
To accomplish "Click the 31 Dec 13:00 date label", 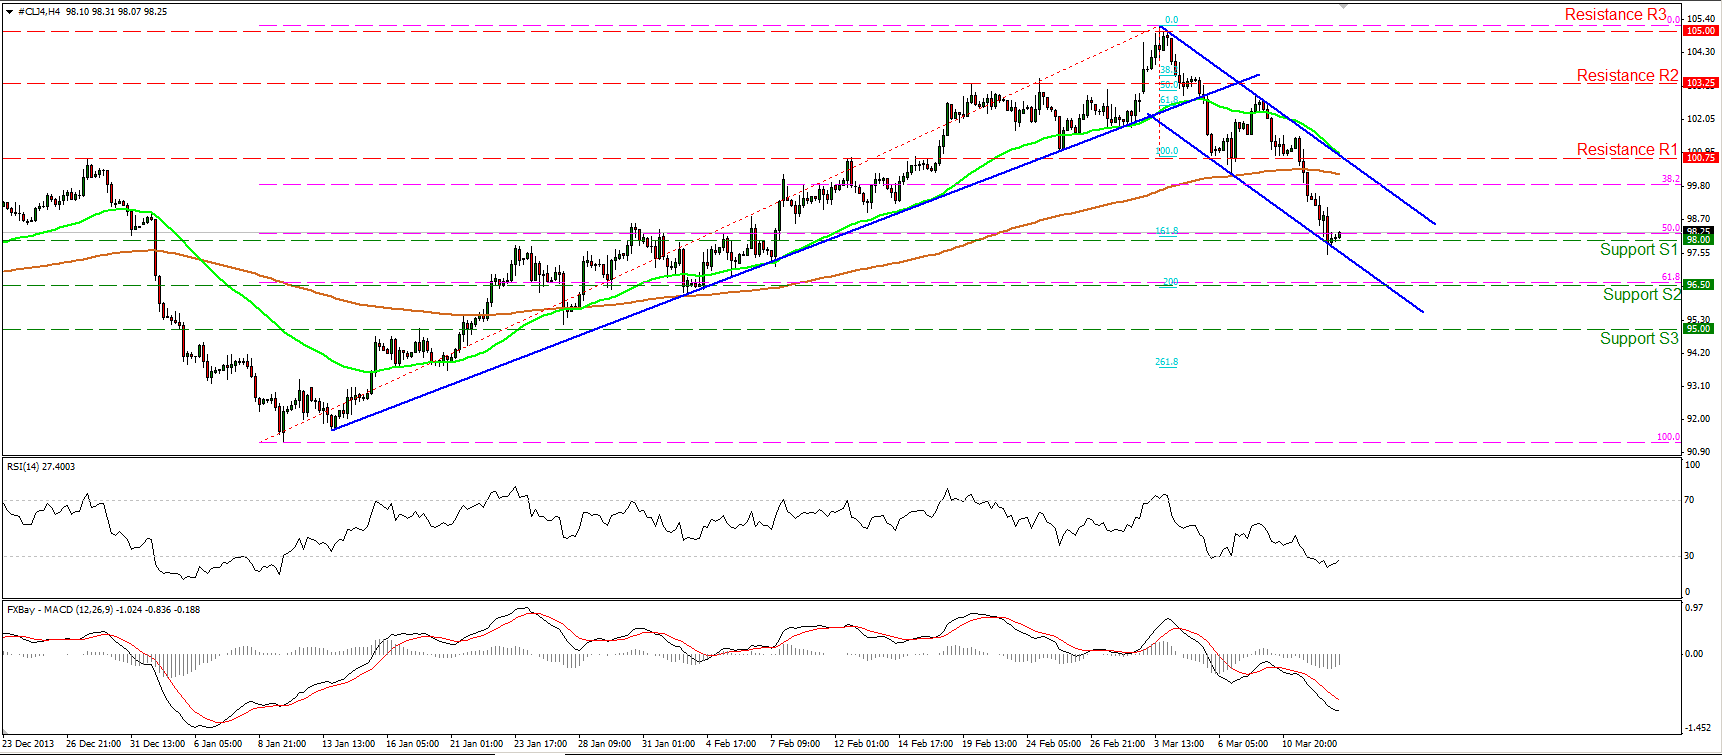I will [157, 744].
